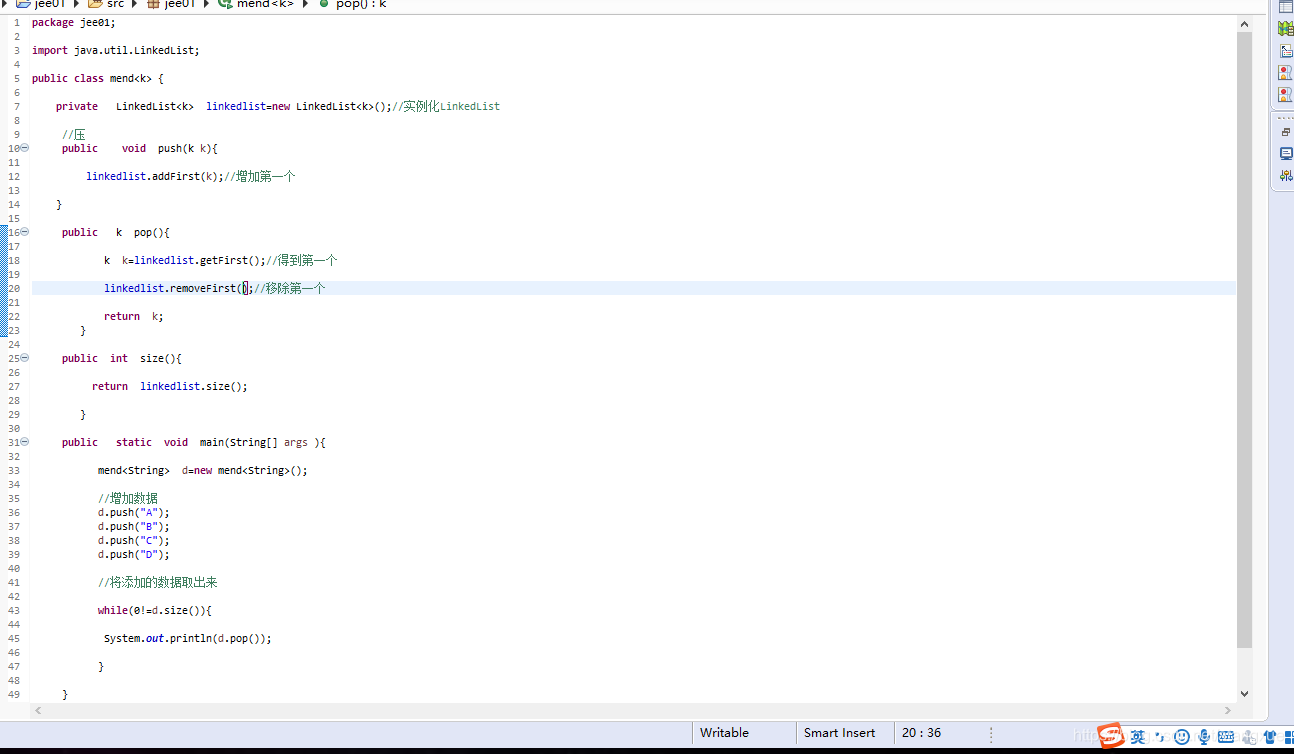The image size is (1294, 754).
Task: Click horizontal scrollbar left arrow
Action: pyautogui.click(x=39, y=711)
